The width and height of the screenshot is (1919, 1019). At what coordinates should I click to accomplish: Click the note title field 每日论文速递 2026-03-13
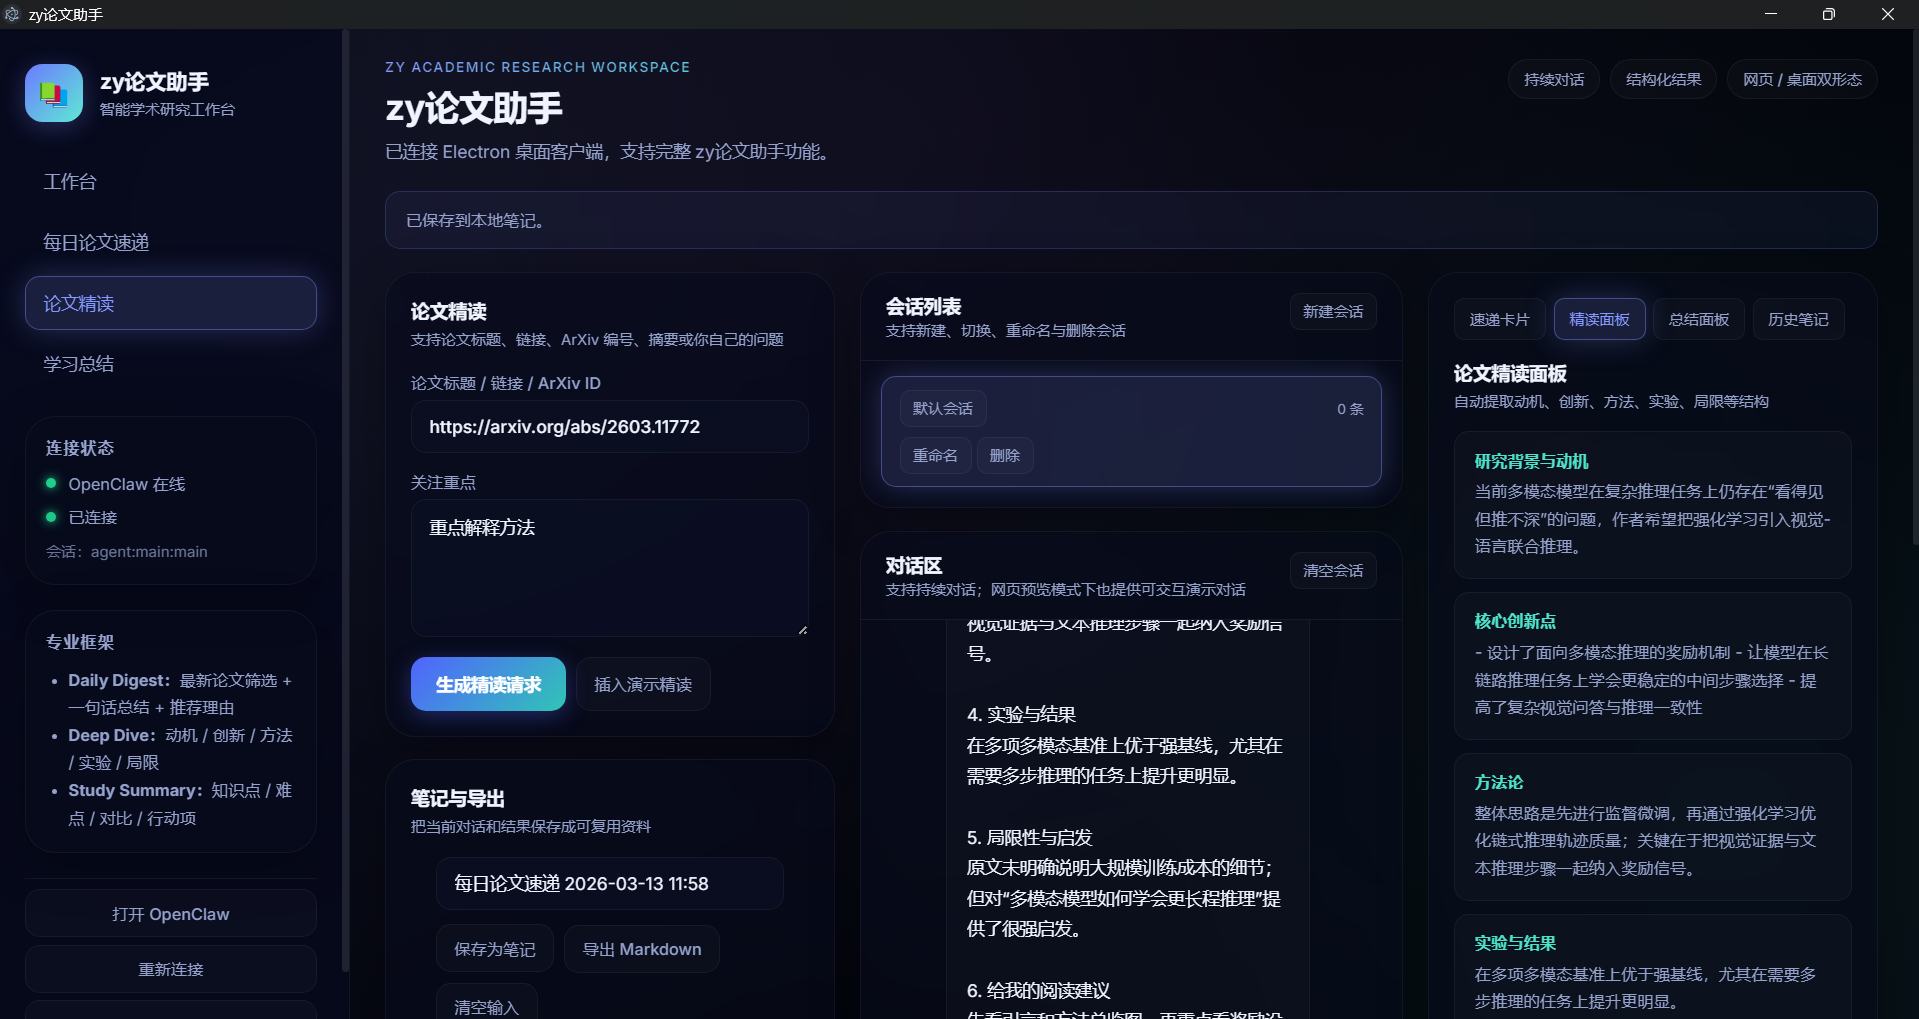pos(610,884)
